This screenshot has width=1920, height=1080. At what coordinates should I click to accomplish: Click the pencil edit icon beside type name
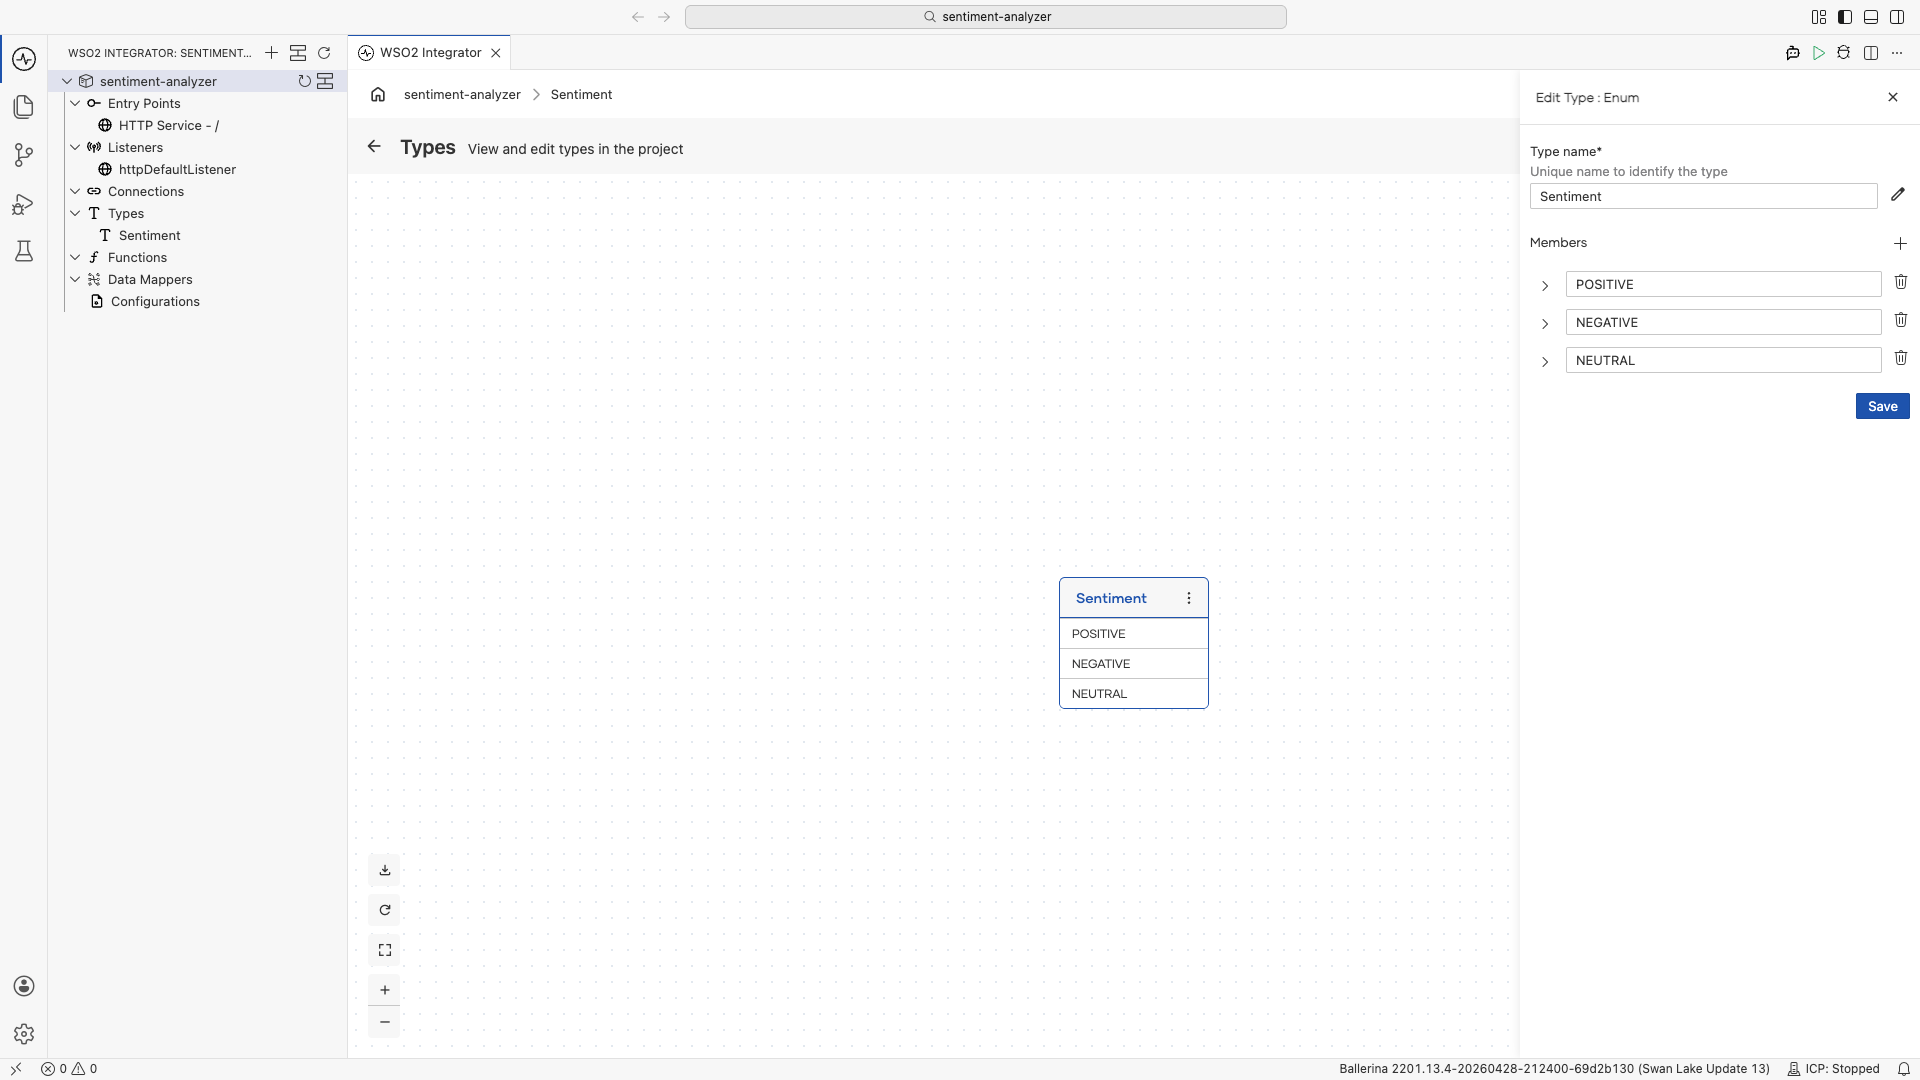(x=1898, y=195)
